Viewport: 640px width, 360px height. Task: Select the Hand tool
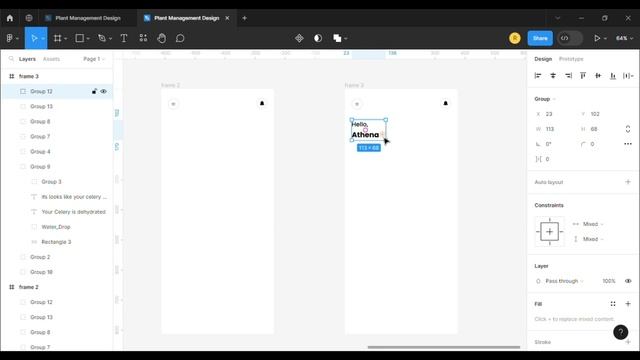pyautogui.click(x=162, y=38)
